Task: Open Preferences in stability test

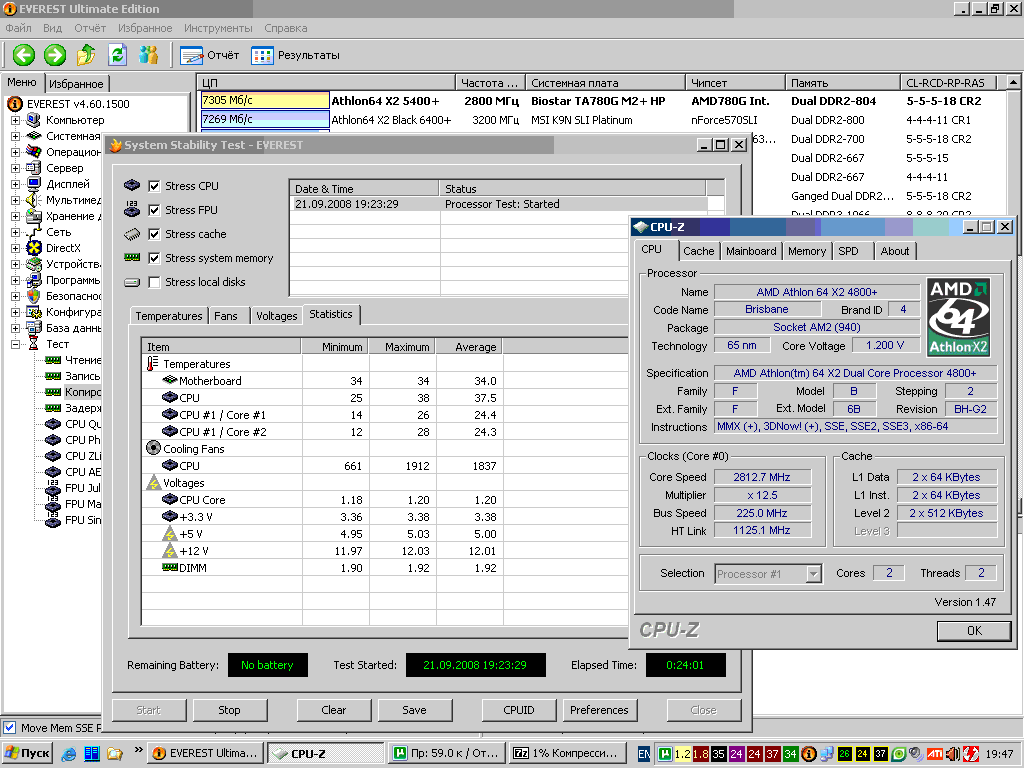Action: [x=599, y=710]
